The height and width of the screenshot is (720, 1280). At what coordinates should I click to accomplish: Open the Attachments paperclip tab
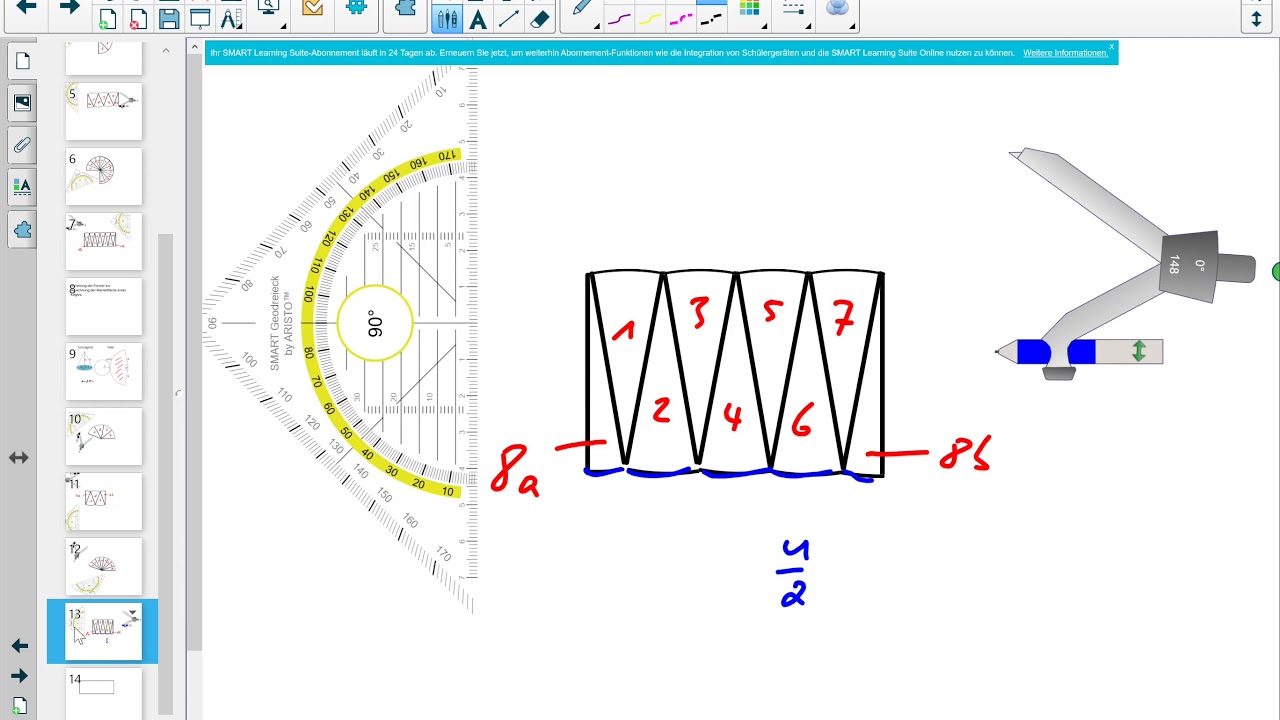tap(22, 144)
